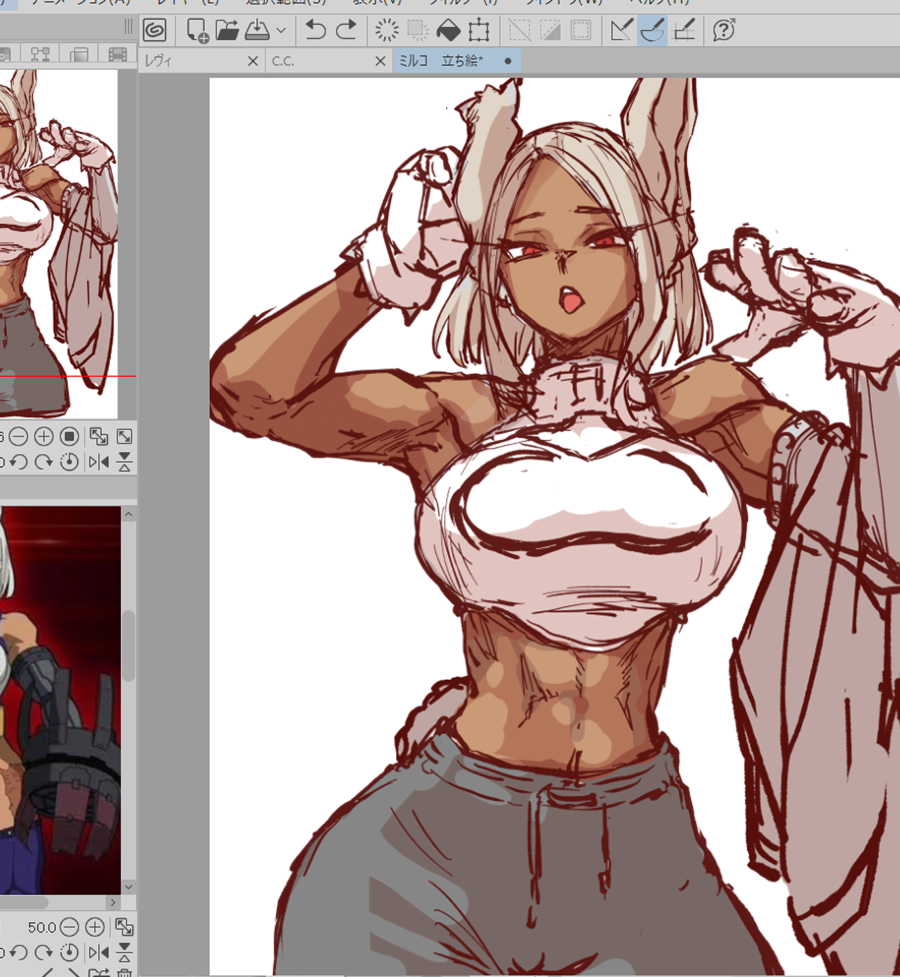This screenshot has width=900, height=977.
Task: Click the Sub View horizontal scrollbar thumb
Action: pyautogui.click(x=24, y=902)
